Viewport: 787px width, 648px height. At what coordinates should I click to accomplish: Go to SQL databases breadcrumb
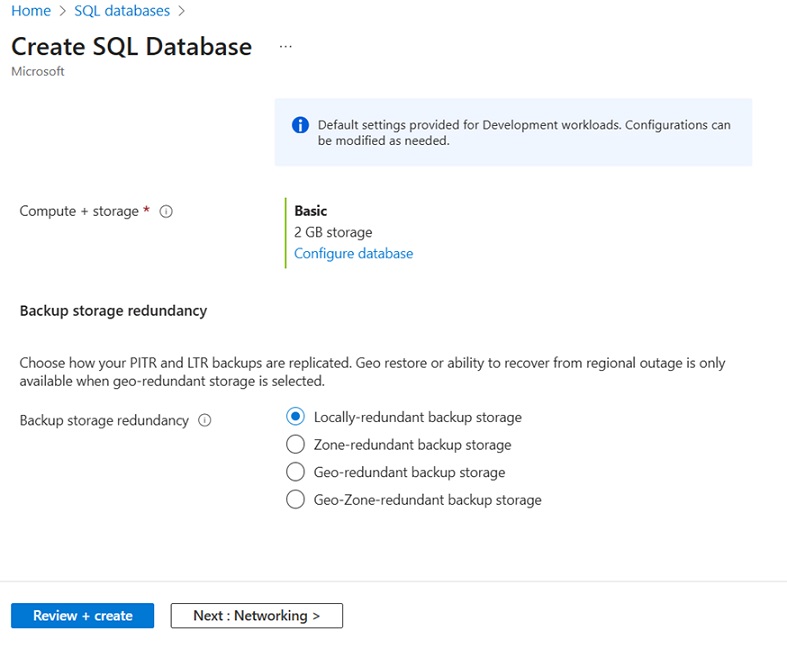coord(122,11)
